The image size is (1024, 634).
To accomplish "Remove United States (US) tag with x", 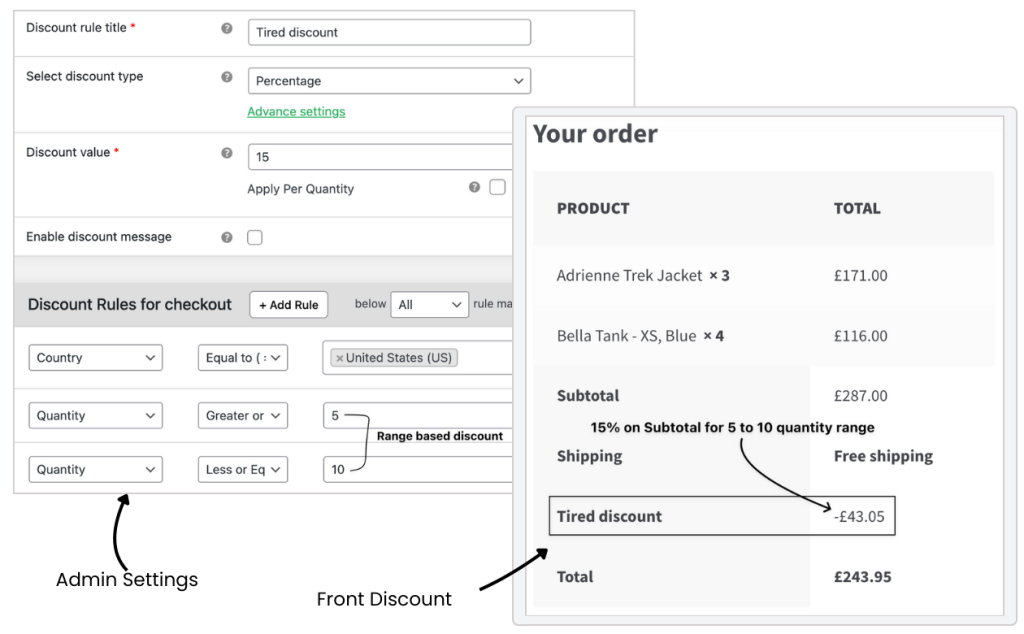I will pyautogui.click(x=339, y=358).
